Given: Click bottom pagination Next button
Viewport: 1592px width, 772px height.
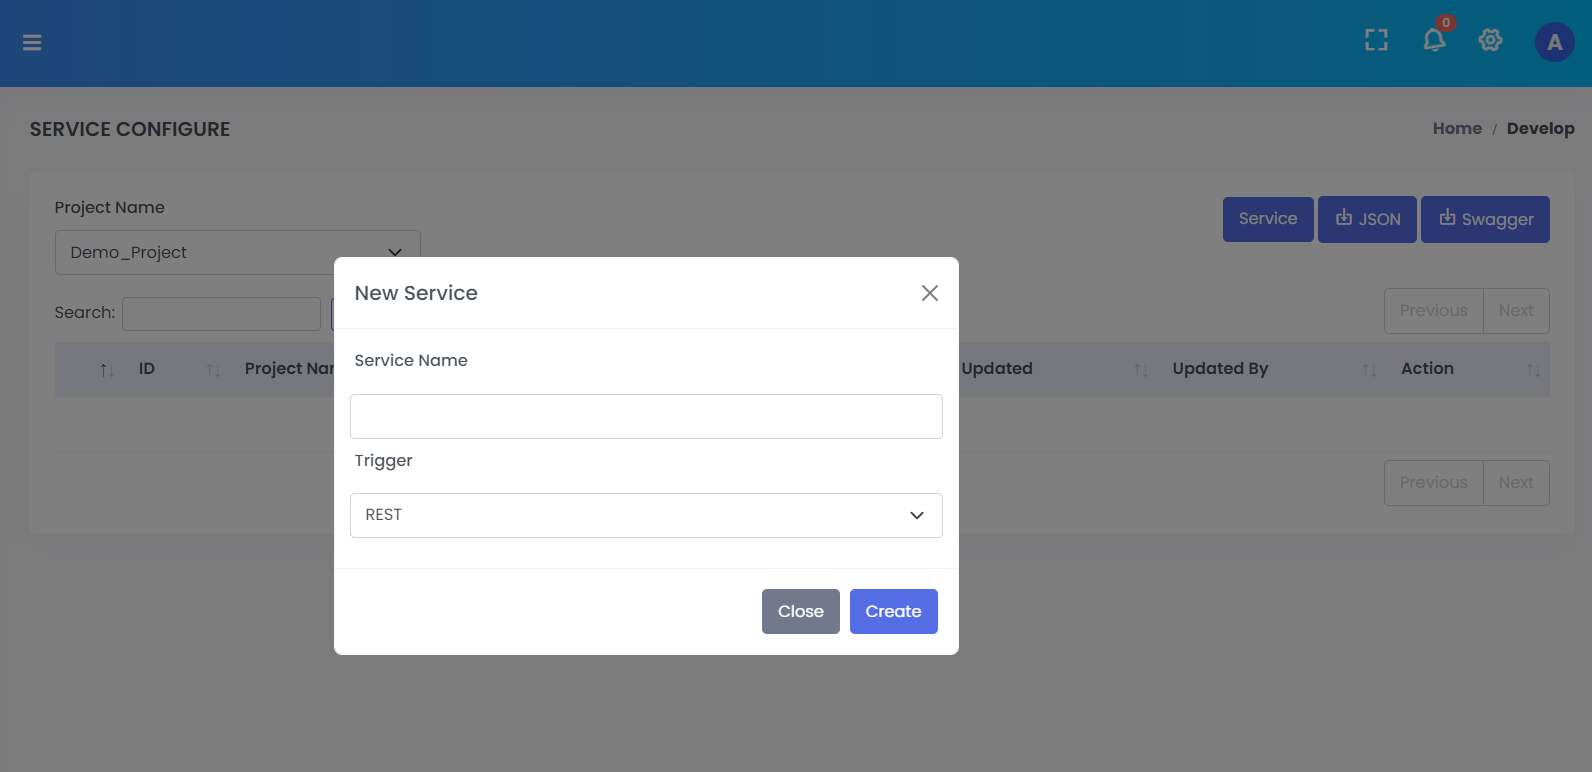Looking at the screenshot, I should (1516, 483).
